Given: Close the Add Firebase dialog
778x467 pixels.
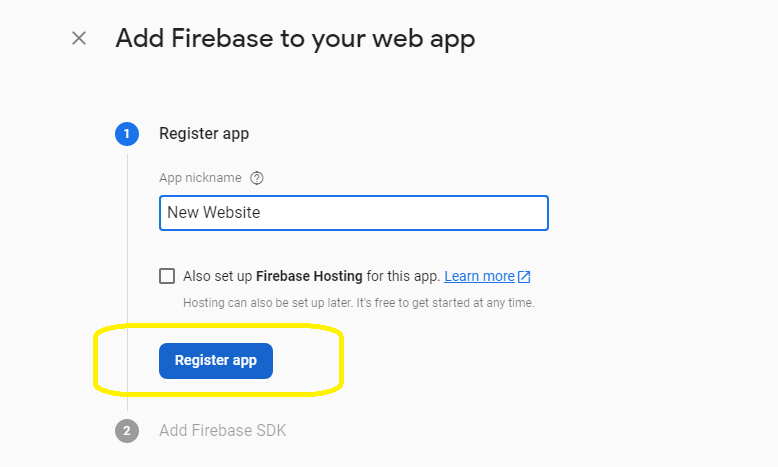Looking at the screenshot, I should coord(79,39).
